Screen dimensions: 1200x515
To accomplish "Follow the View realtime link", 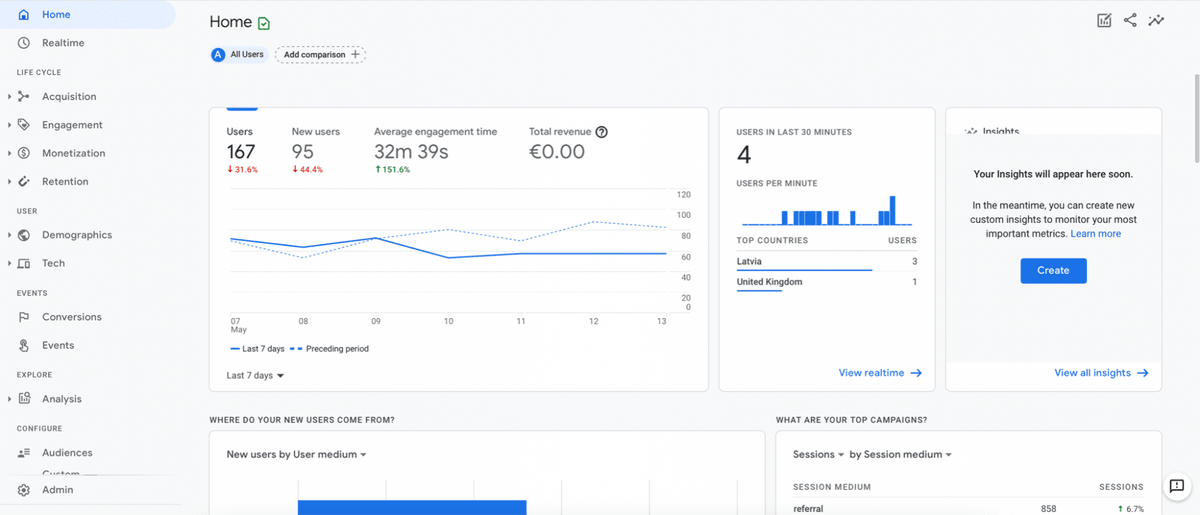I will (x=880, y=373).
